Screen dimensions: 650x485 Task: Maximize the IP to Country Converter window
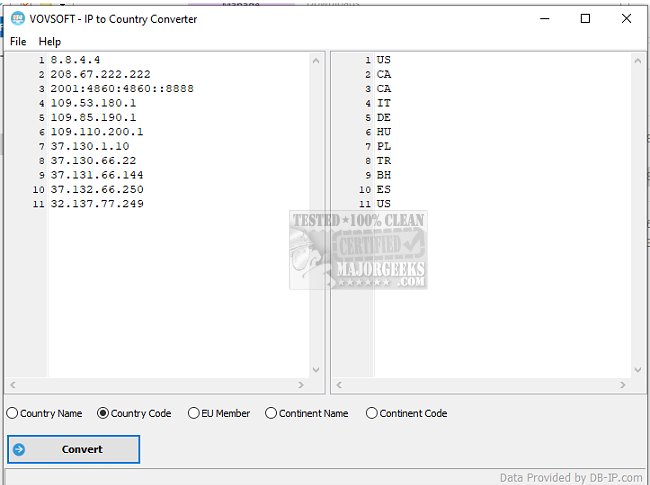(x=585, y=18)
